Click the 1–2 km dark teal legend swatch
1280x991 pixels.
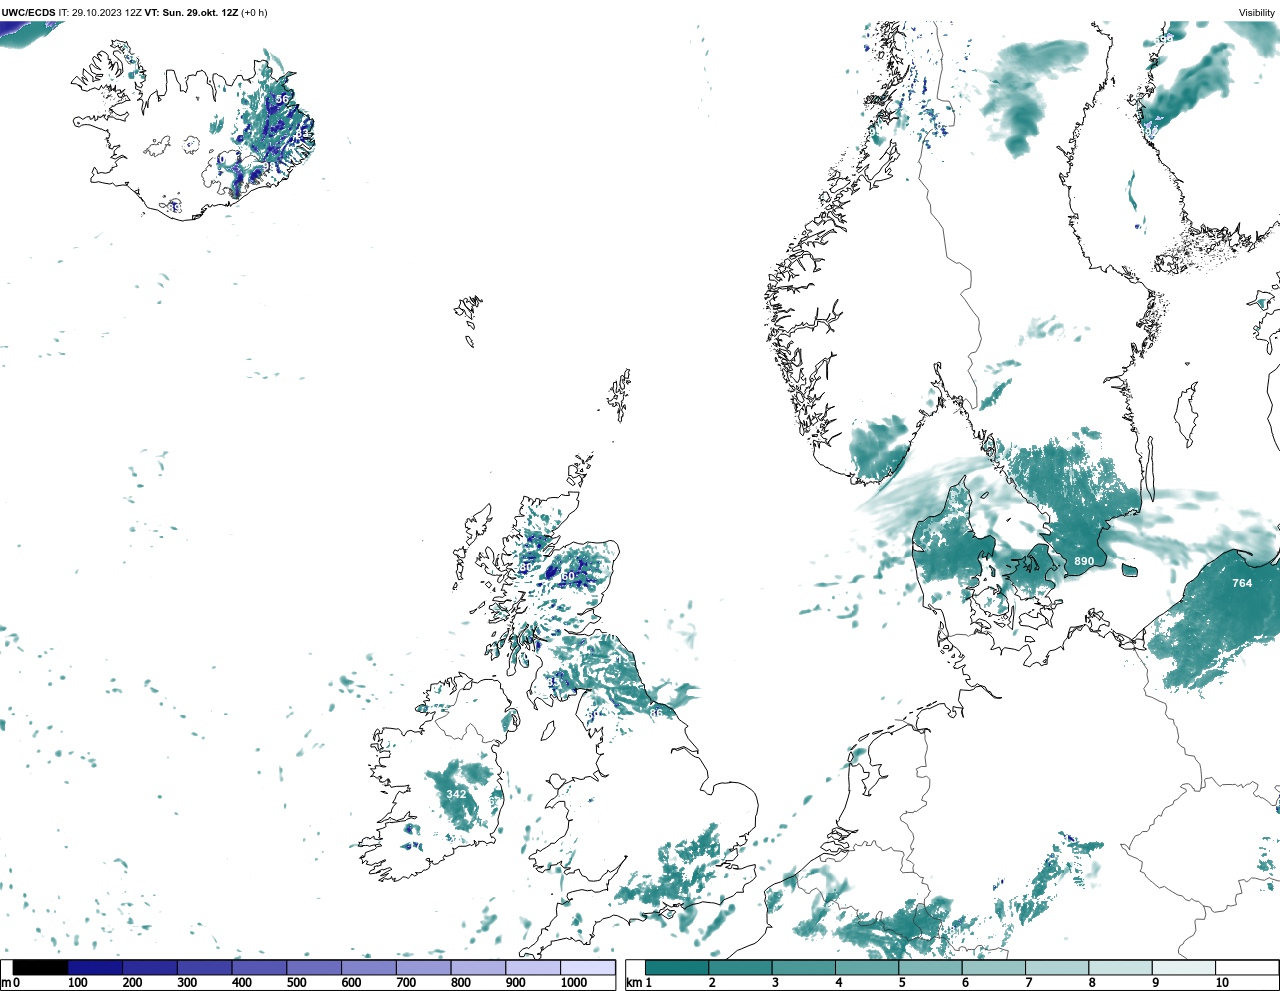click(677, 967)
